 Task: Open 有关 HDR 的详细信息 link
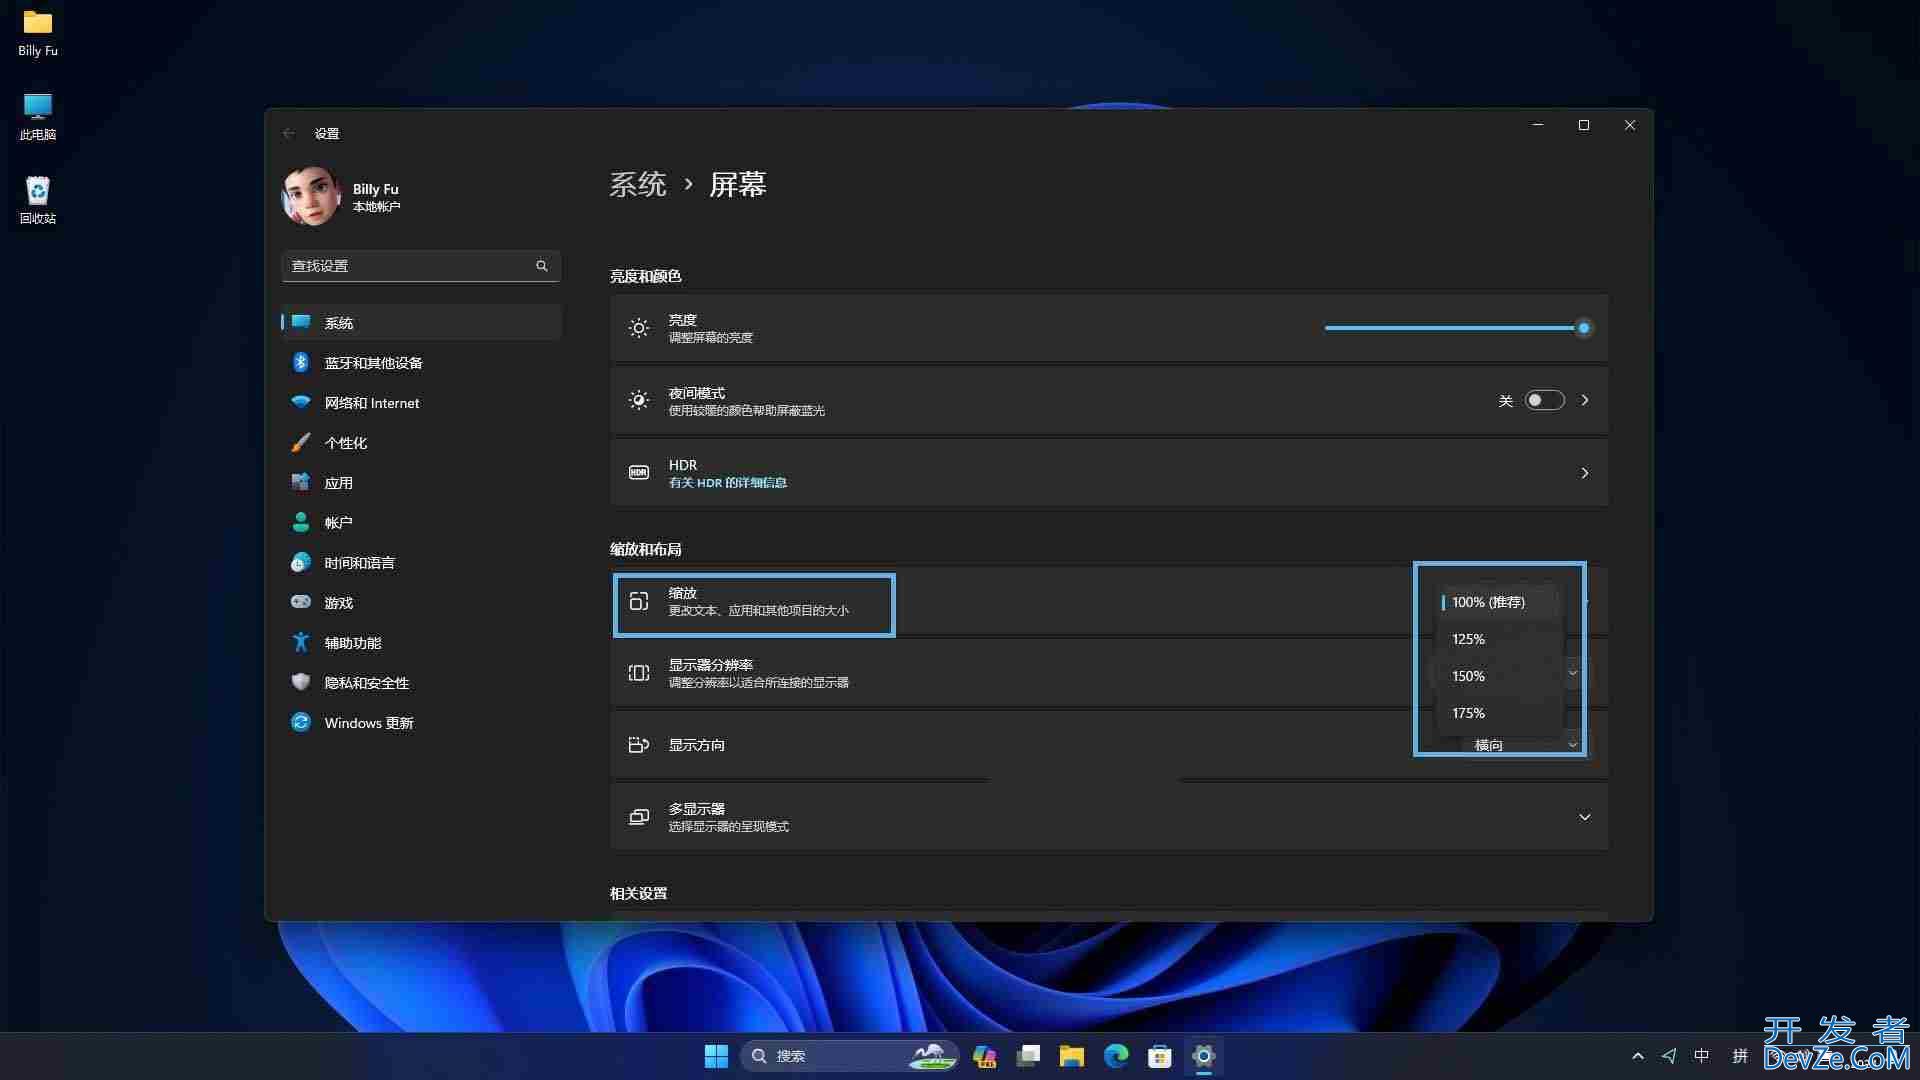[728, 483]
